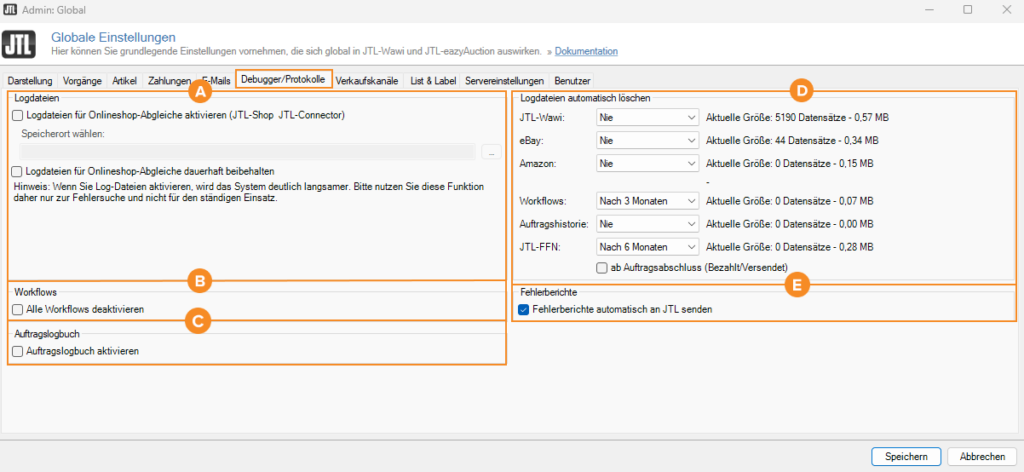This screenshot has width=1024, height=472.
Task: Expand the Auftragshistorie deletion dropdown
Action: [x=648, y=223]
